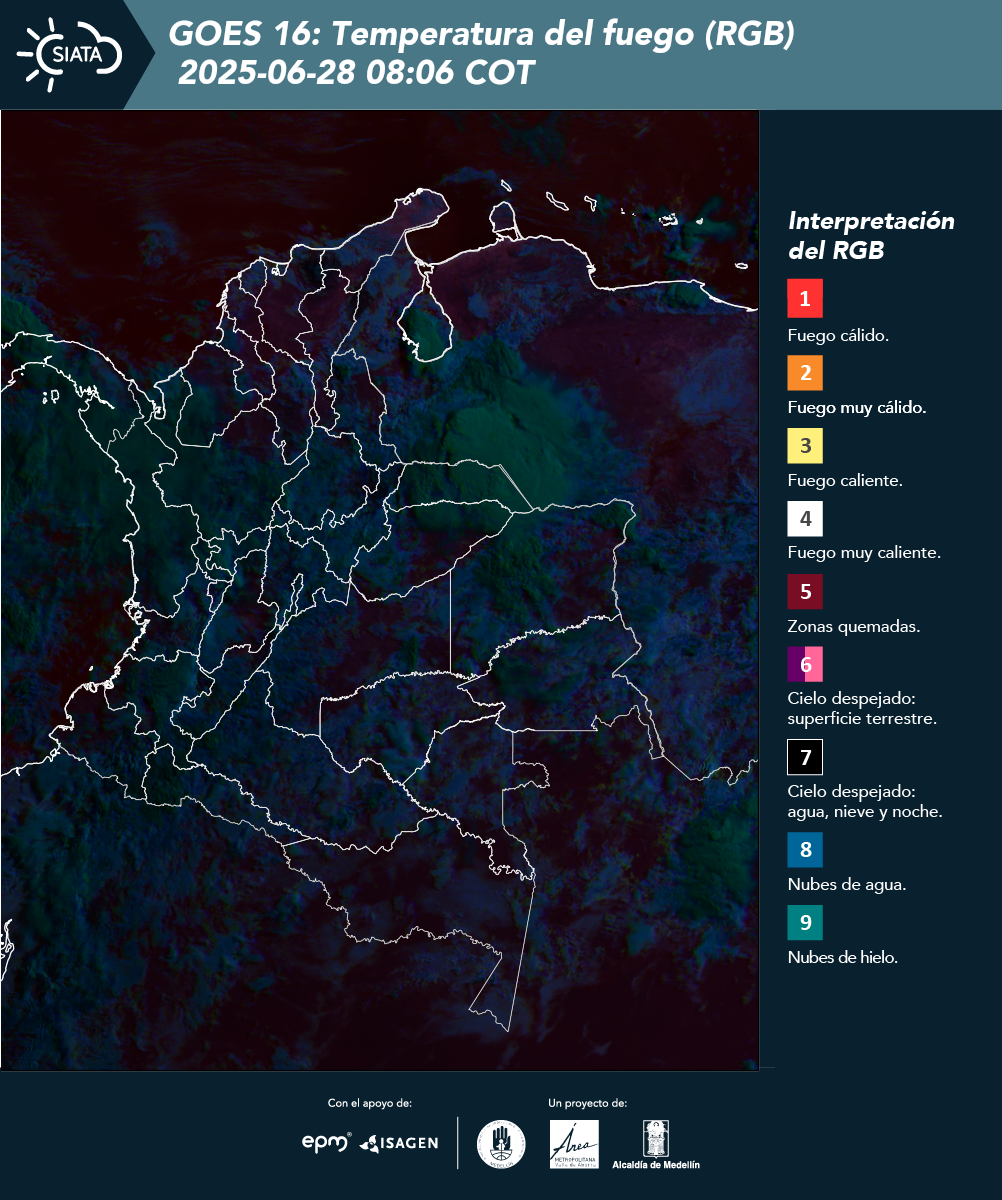
Task: Click the legend label "Fuego caliente."
Action: [845, 481]
